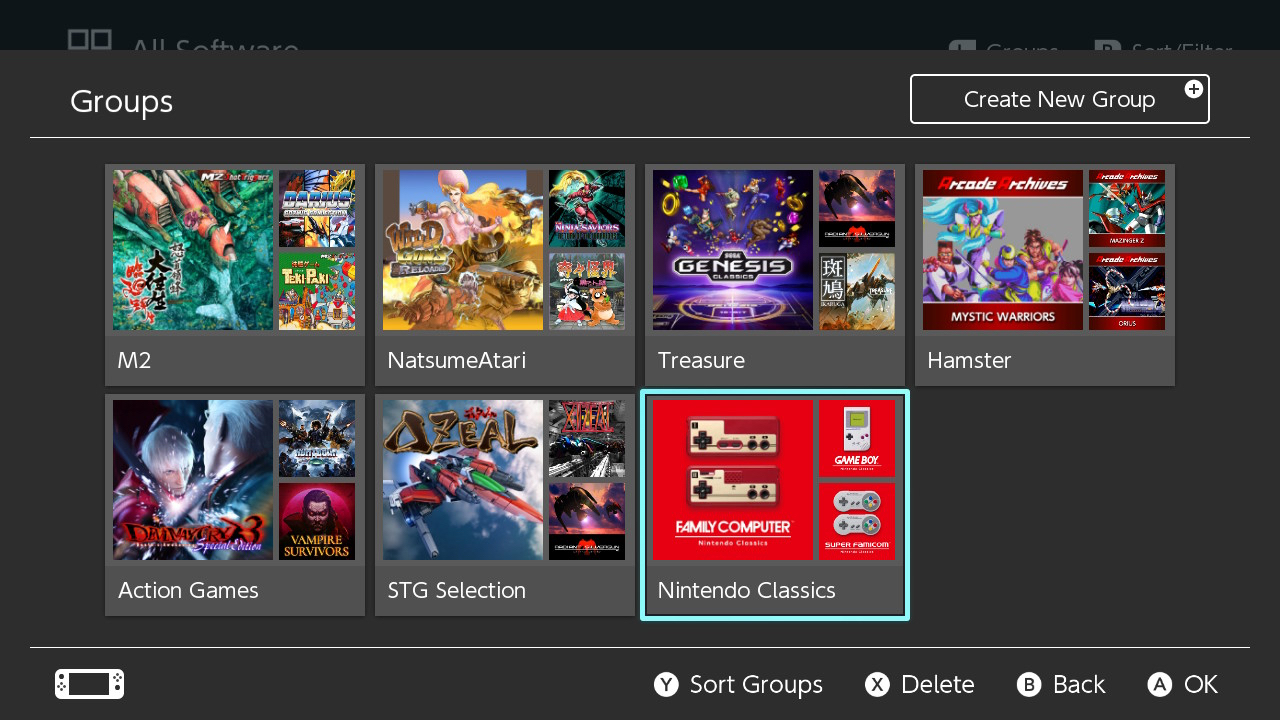Click the Super Famicom icon in Nintendo Classics
The width and height of the screenshot is (1280, 720).
click(x=857, y=521)
